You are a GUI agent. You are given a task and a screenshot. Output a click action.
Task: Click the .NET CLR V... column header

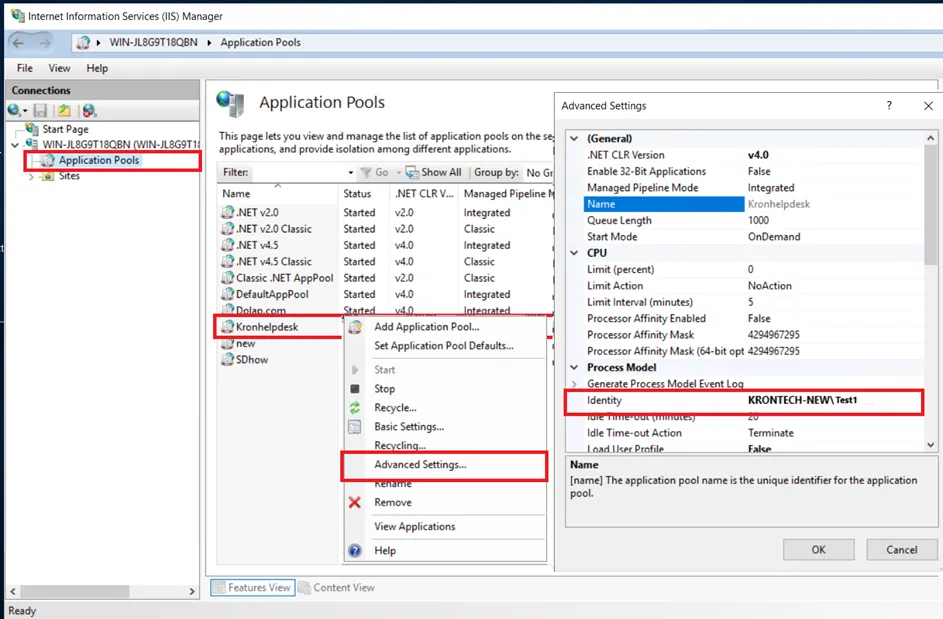(x=425, y=194)
